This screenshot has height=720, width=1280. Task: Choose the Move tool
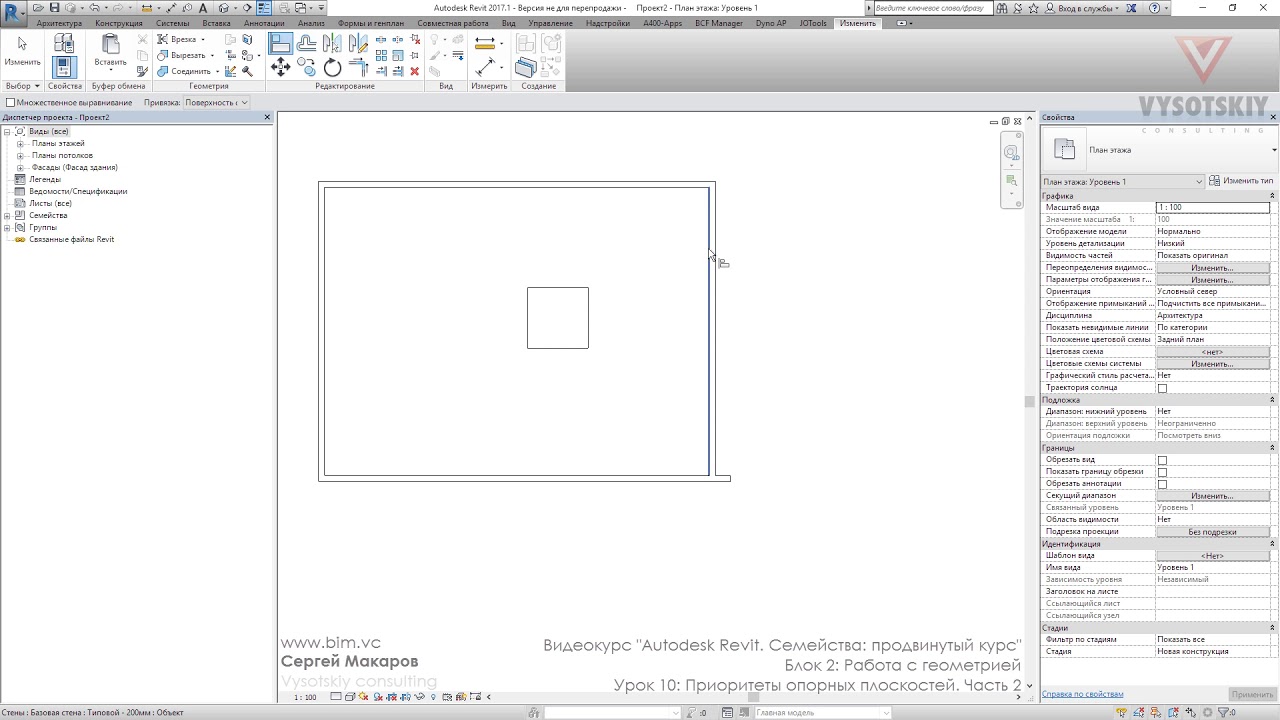pos(281,68)
